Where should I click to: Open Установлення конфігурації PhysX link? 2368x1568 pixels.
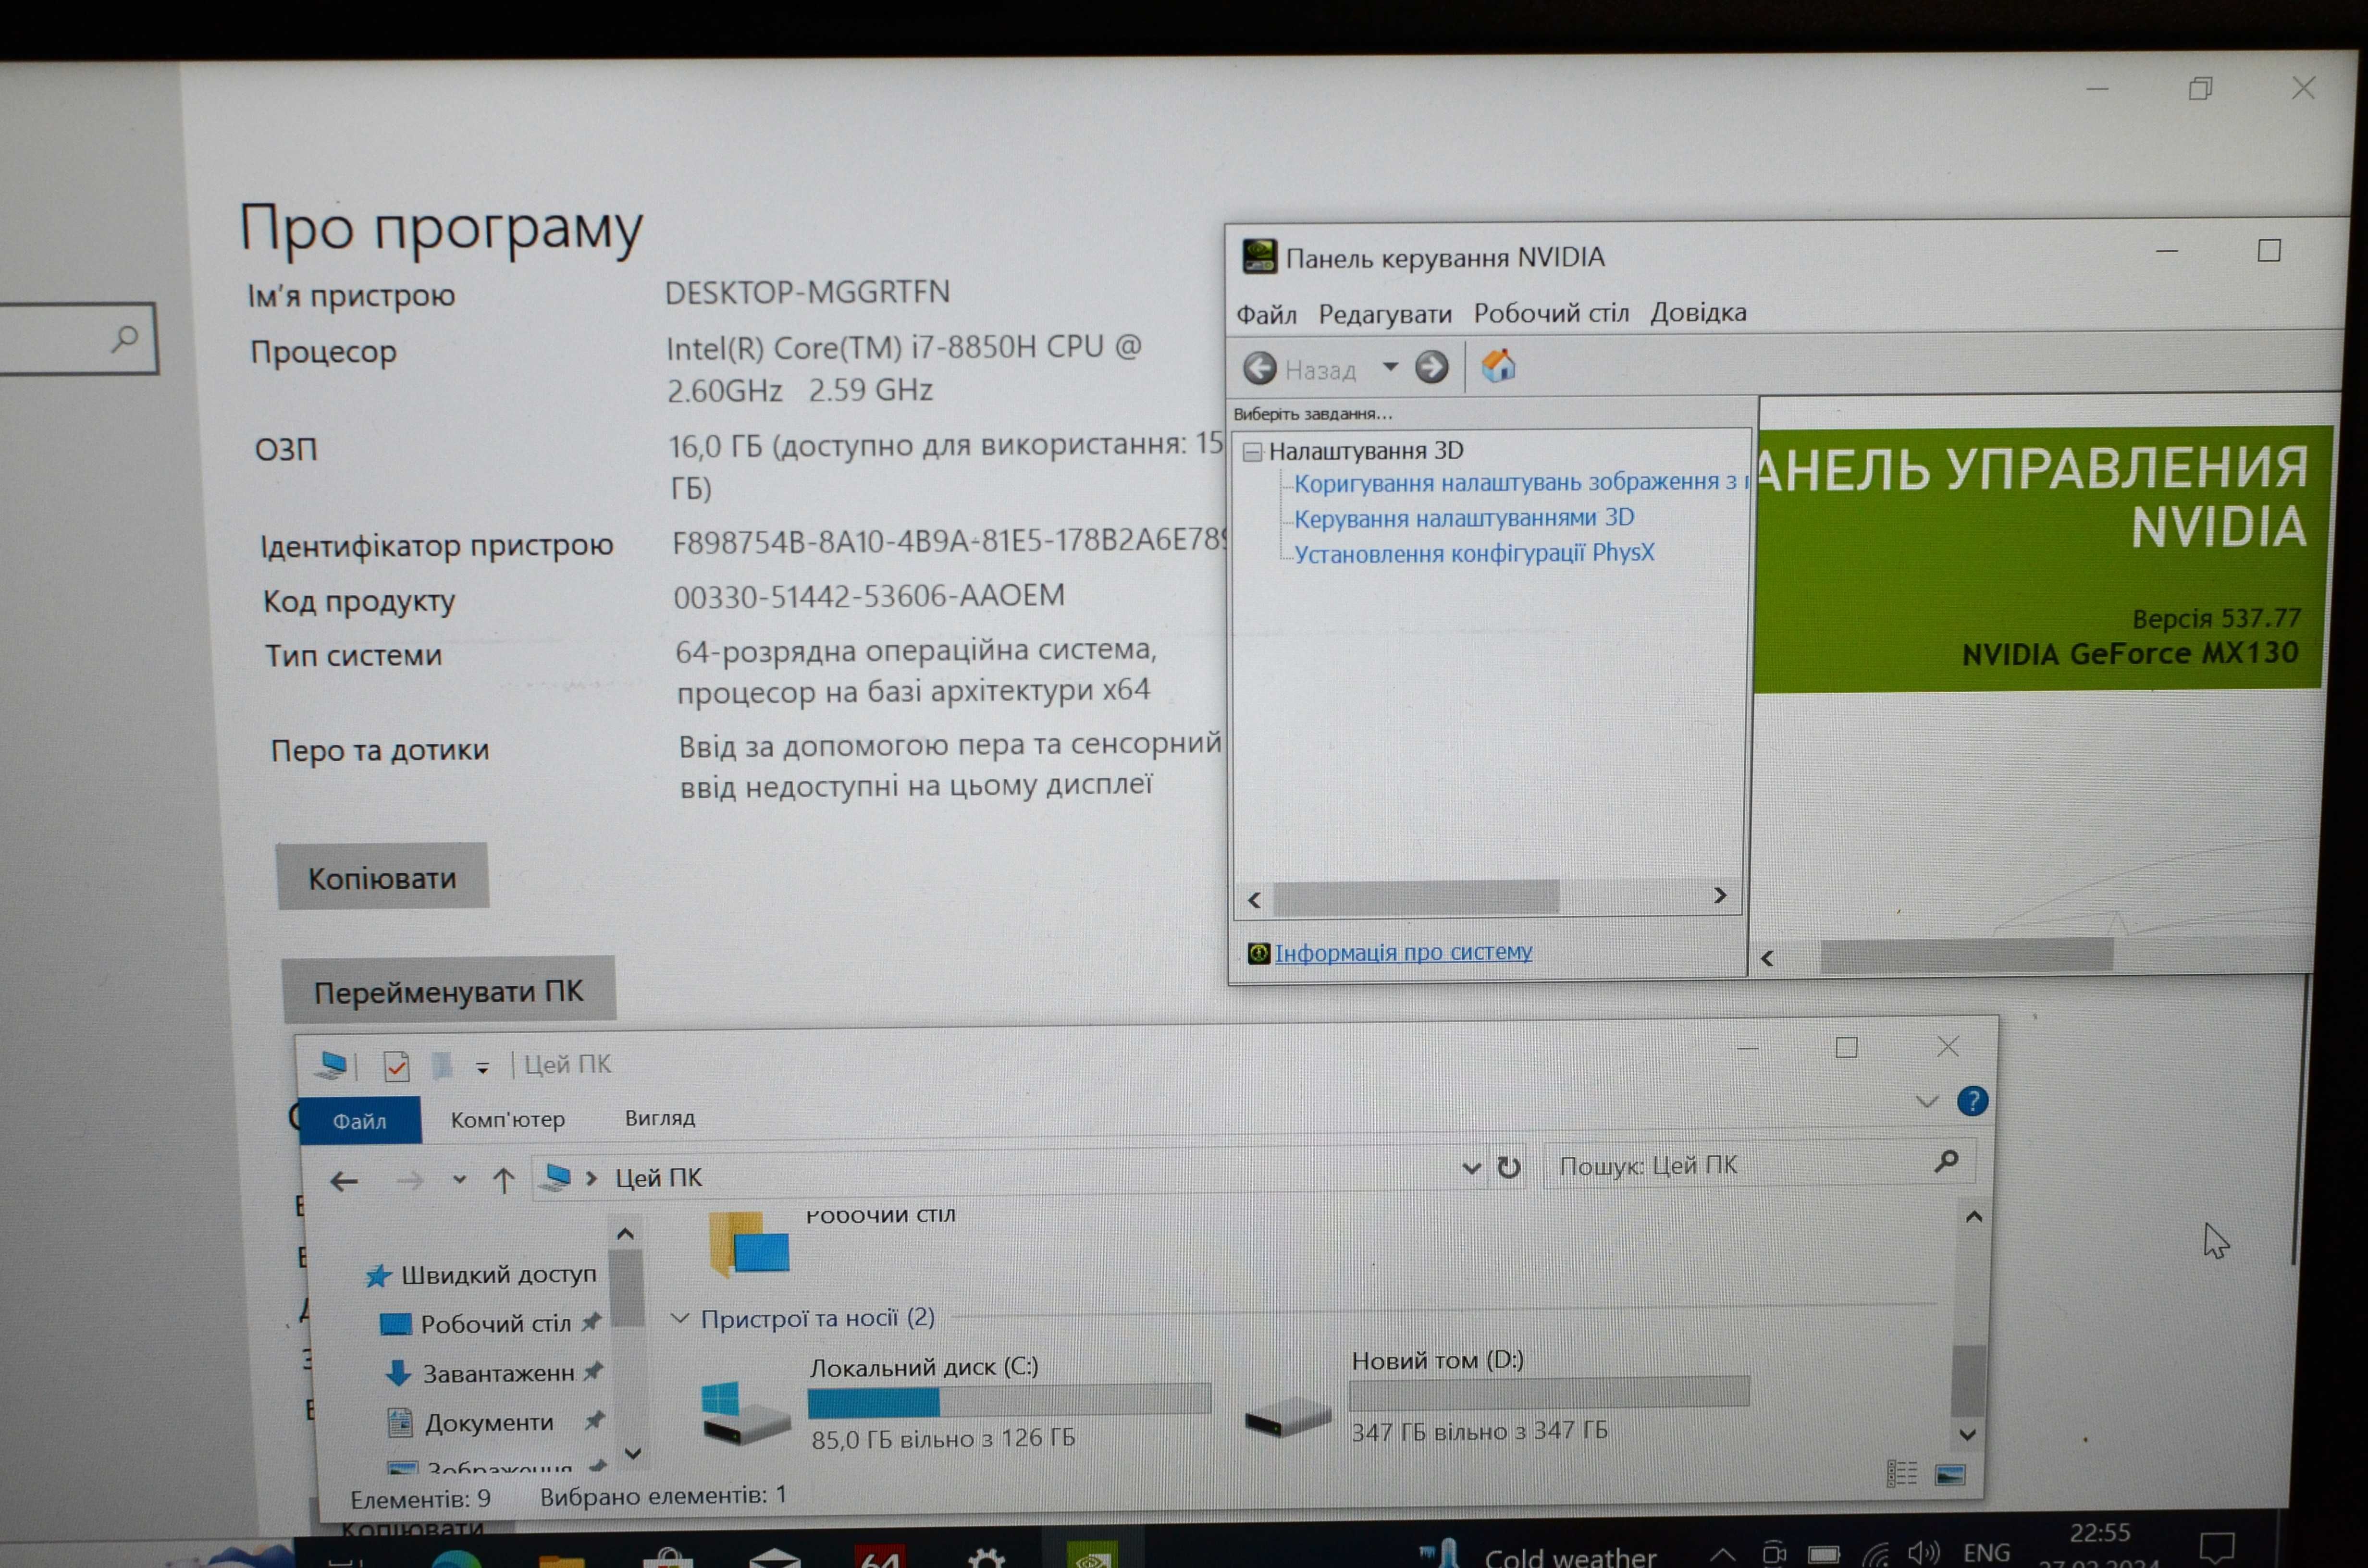click(x=1474, y=553)
